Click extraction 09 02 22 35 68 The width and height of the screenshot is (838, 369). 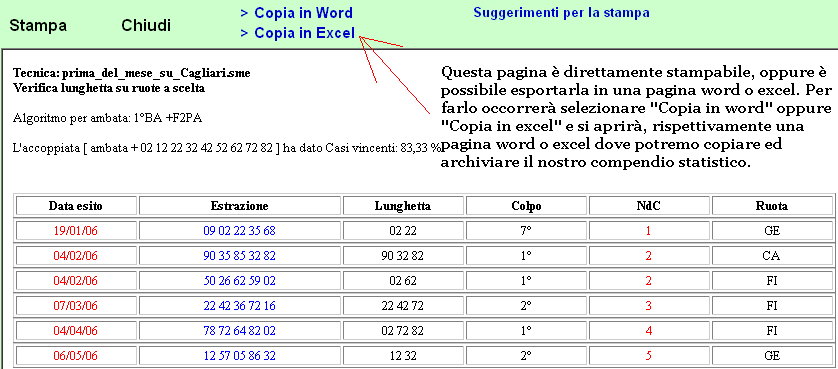(239, 231)
